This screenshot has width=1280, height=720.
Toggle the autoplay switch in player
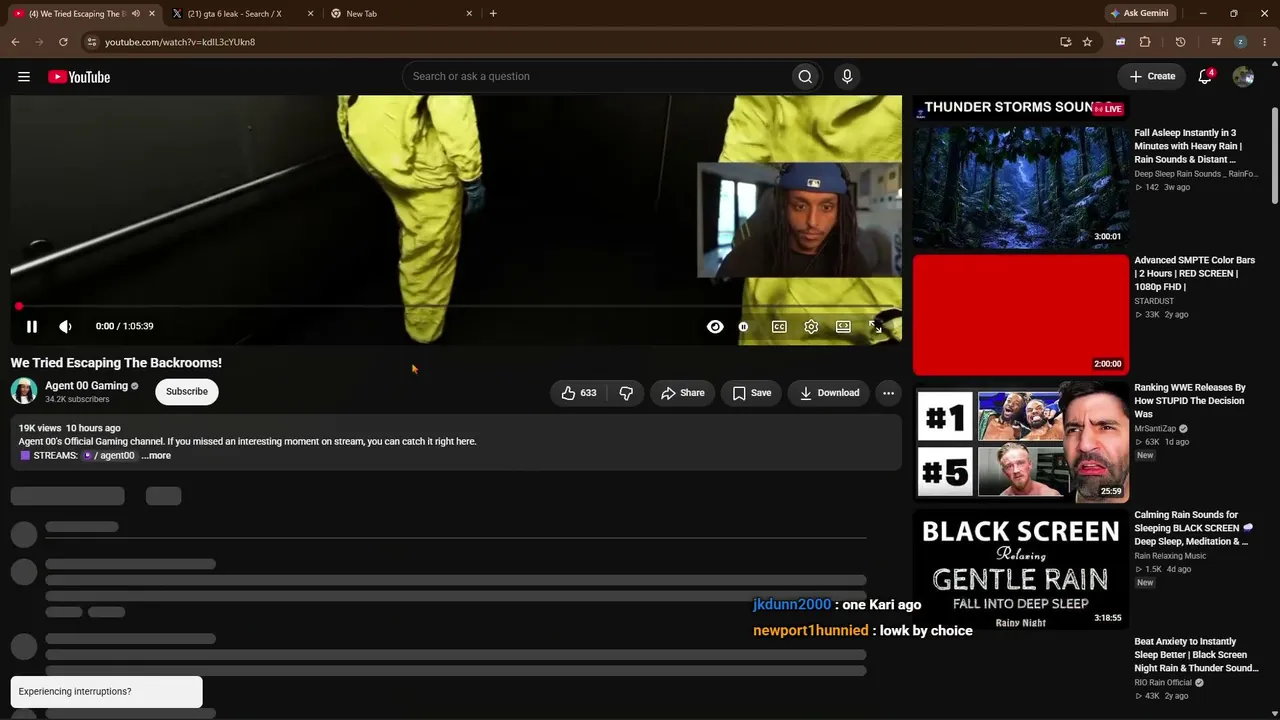[743, 327]
